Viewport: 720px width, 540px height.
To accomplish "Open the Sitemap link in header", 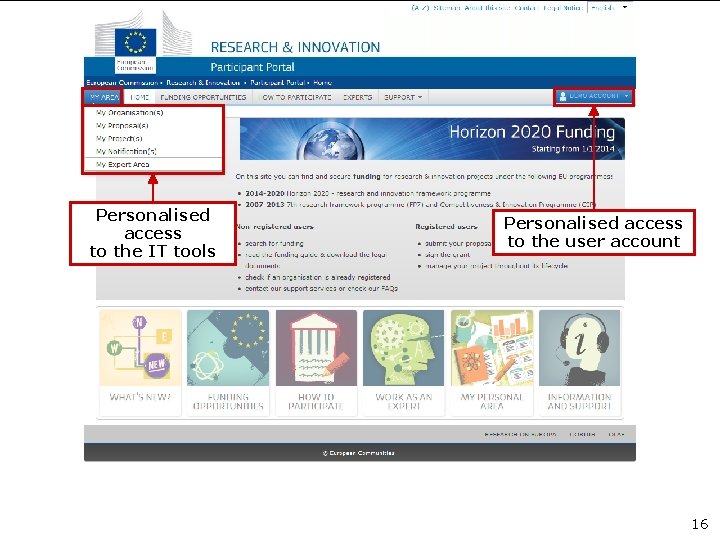I will [x=447, y=8].
